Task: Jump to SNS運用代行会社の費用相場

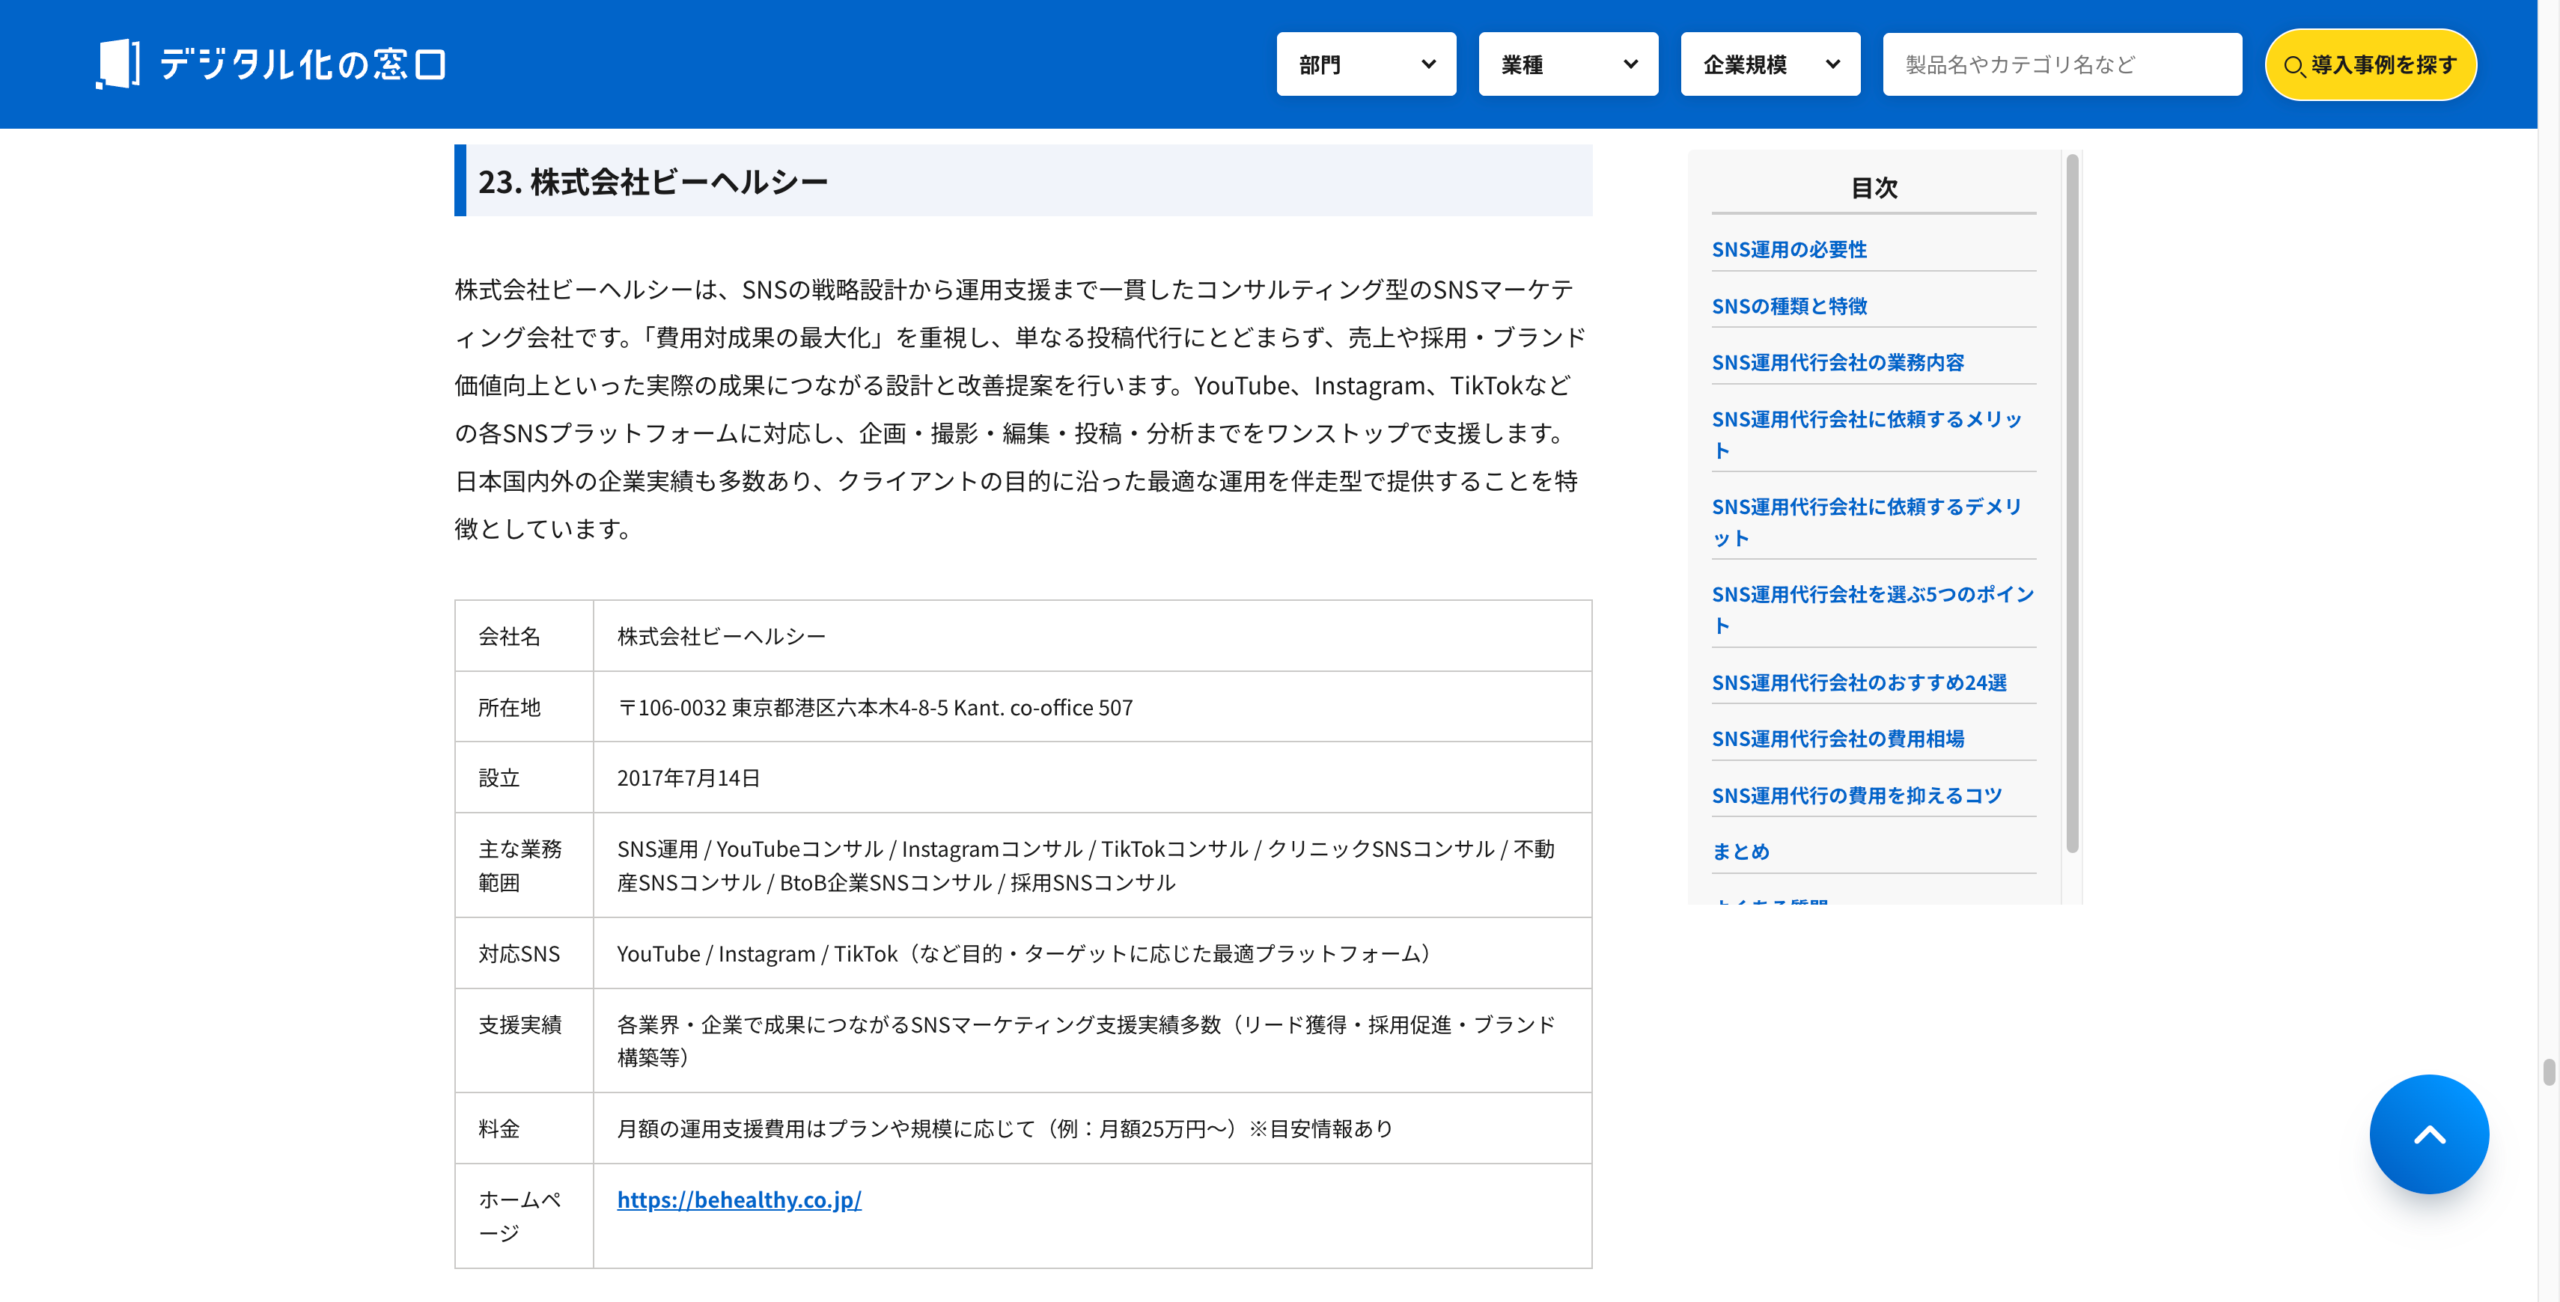Action: coord(1839,738)
